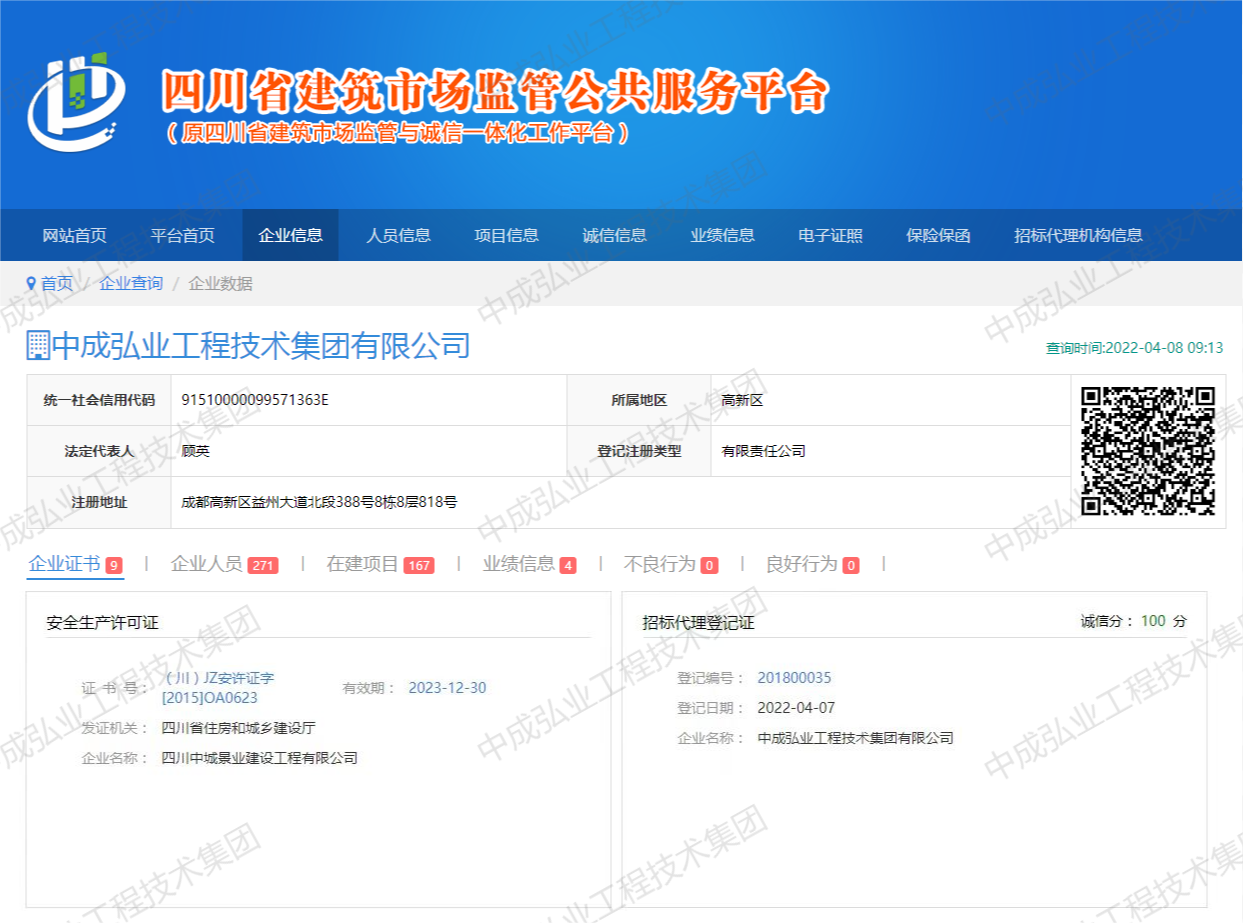Click the 企业数据 breadcrumb text

(221, 284)
